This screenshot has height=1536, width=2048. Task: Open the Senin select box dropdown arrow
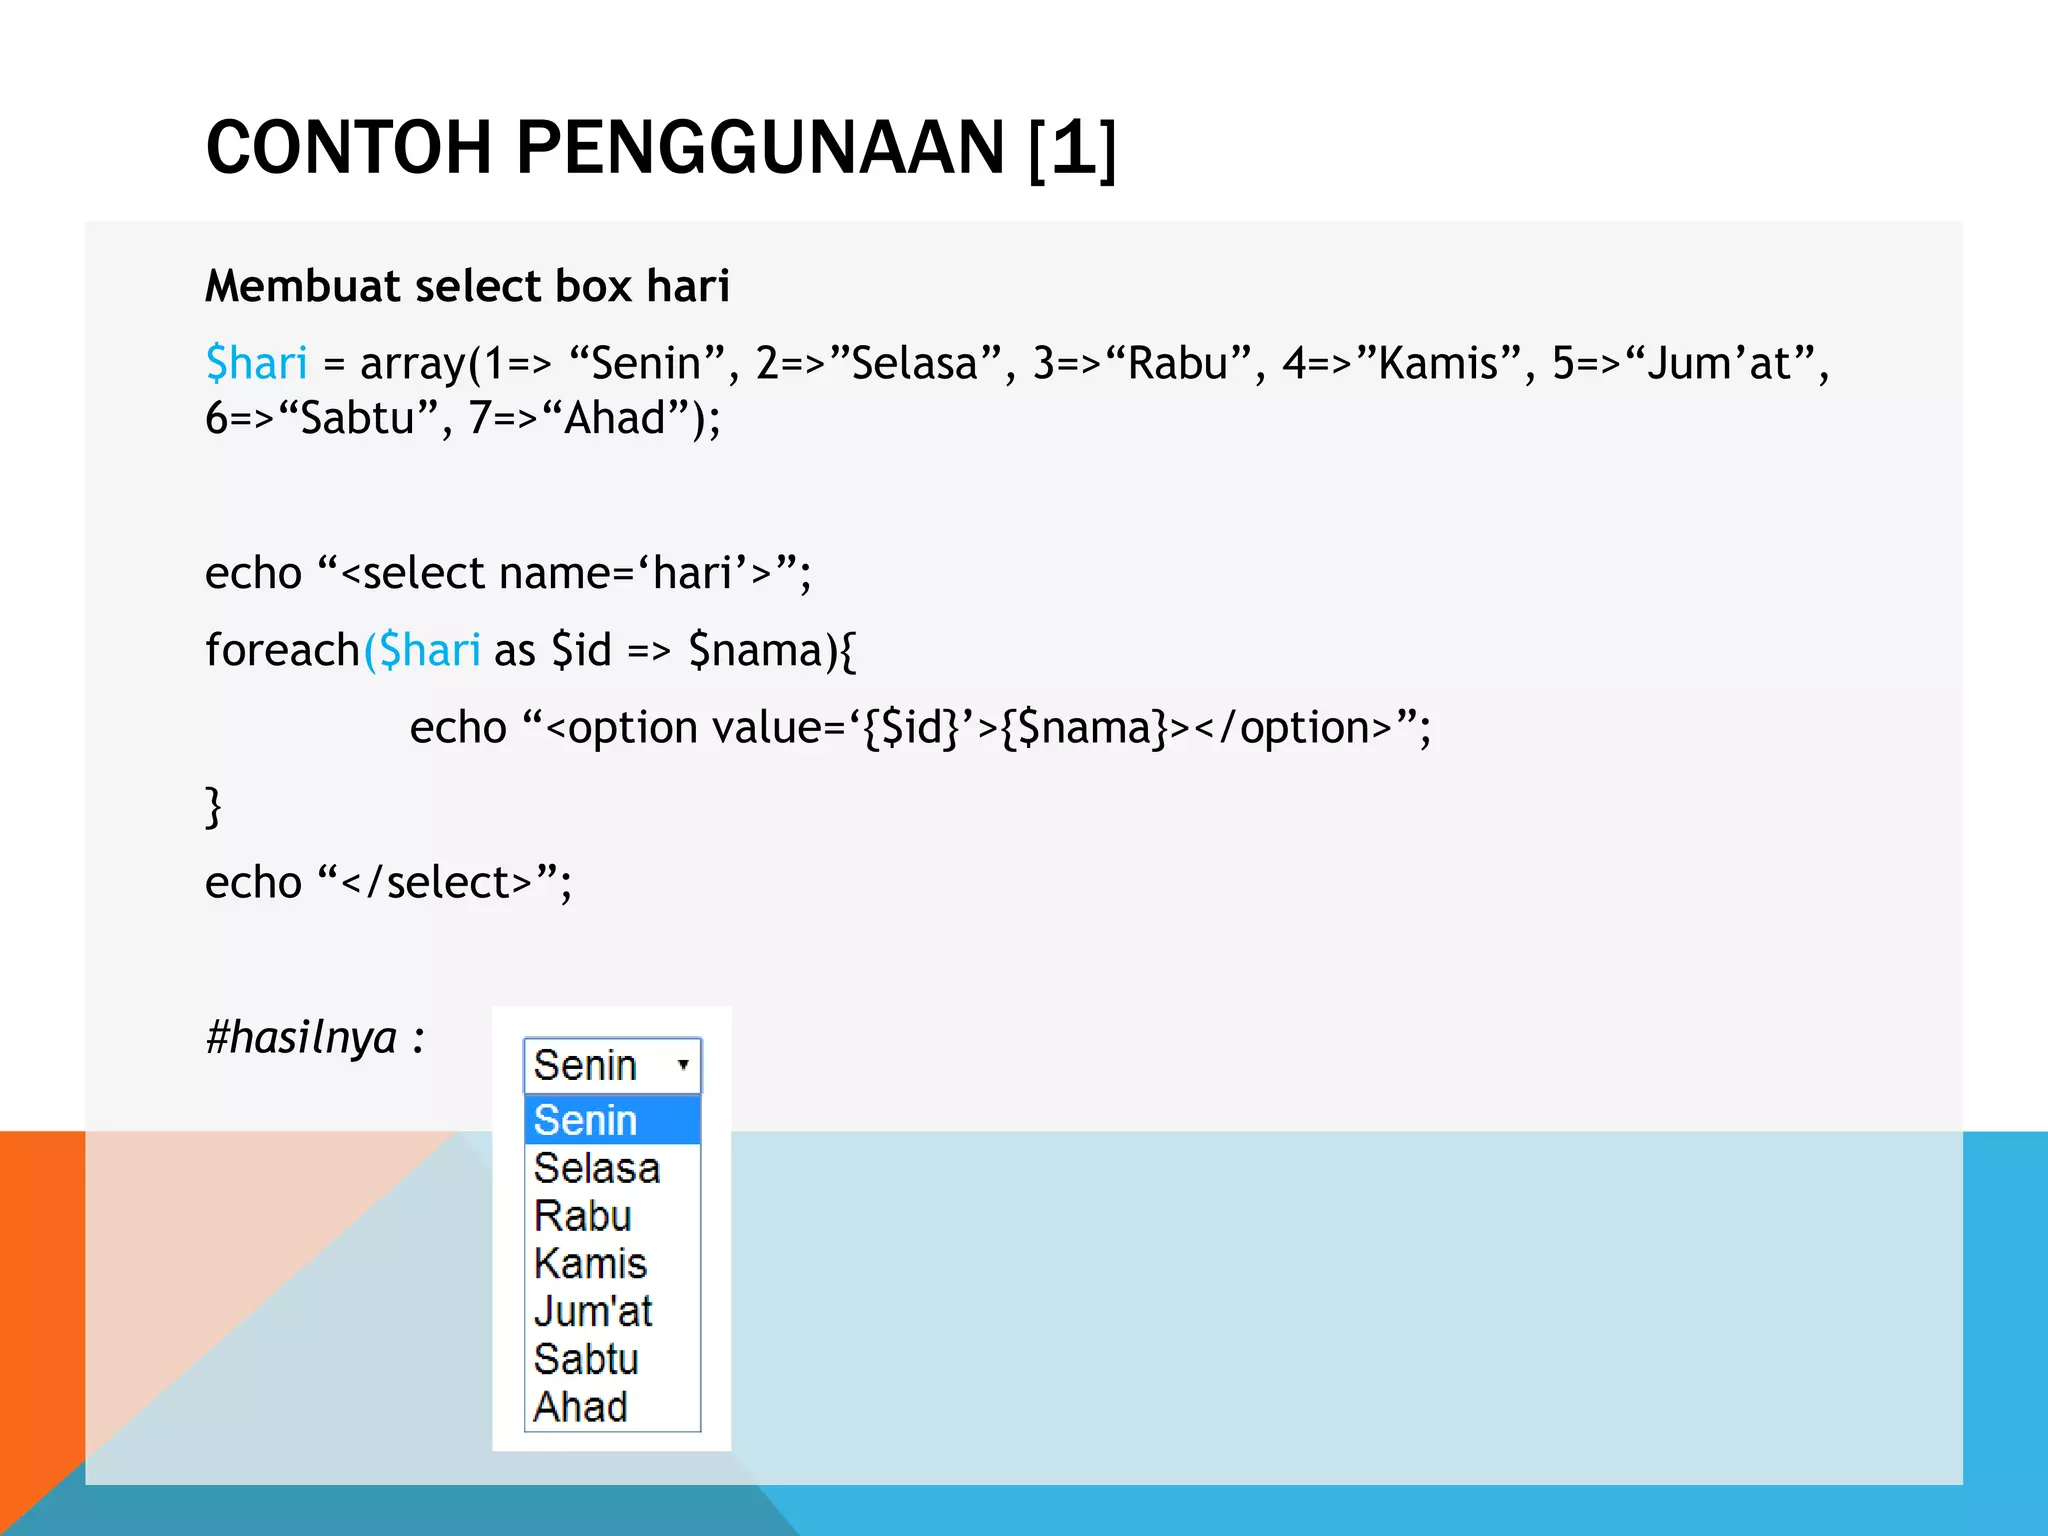[x=683, y=1065]
